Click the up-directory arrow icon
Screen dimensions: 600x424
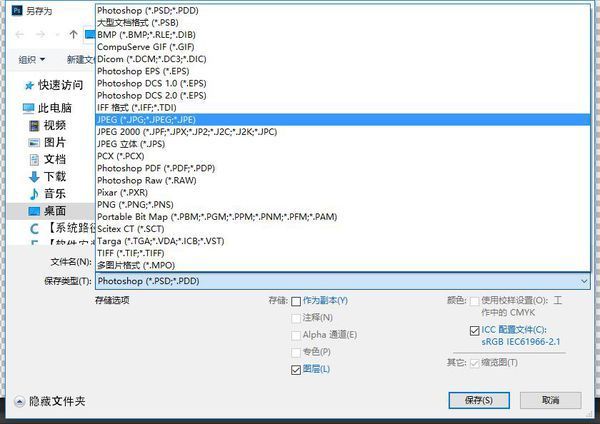coord(74,34)
